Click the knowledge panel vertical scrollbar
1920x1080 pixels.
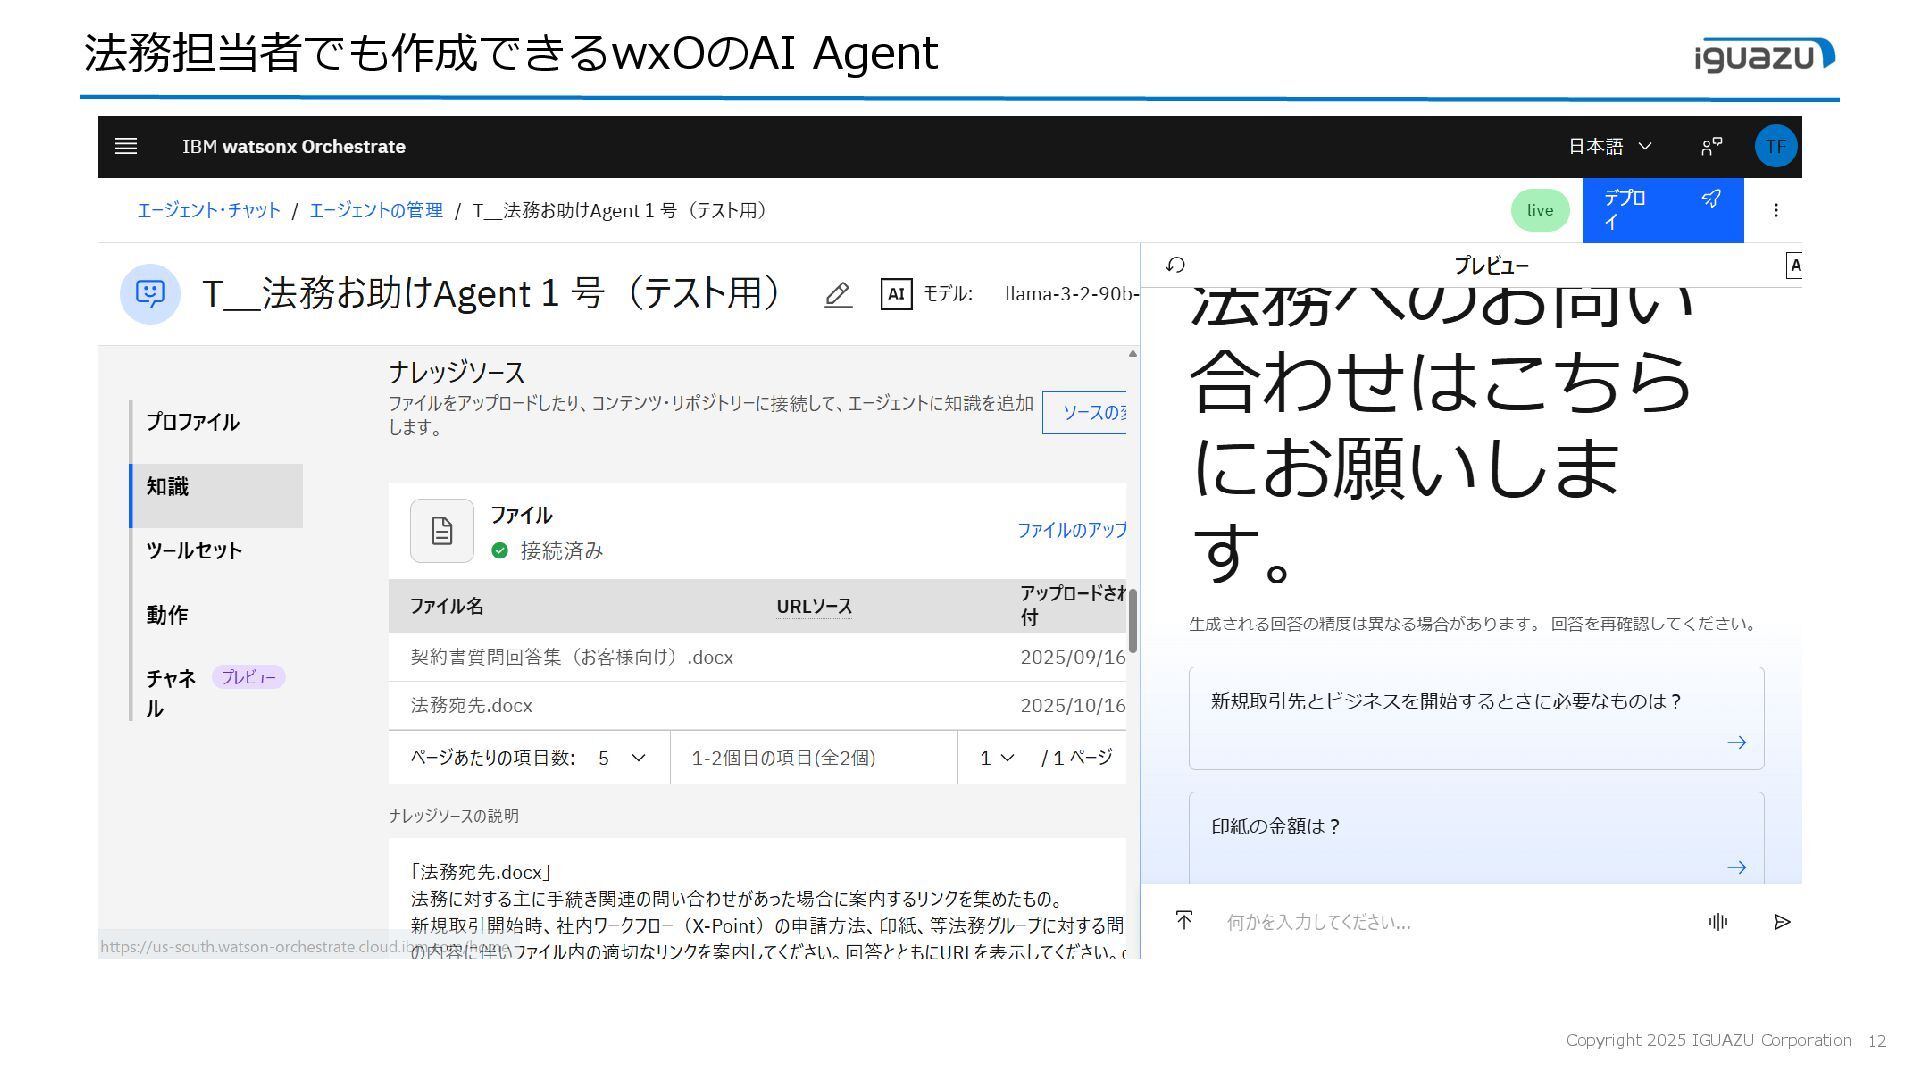1133,621
